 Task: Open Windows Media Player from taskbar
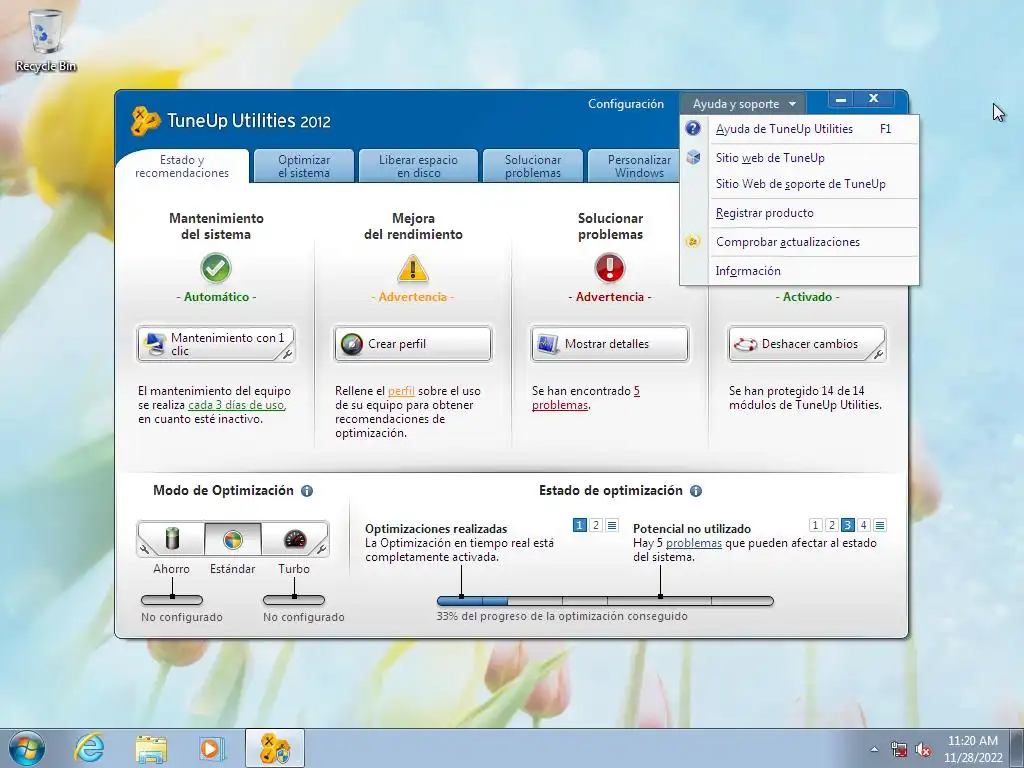(x=212, y=748)
